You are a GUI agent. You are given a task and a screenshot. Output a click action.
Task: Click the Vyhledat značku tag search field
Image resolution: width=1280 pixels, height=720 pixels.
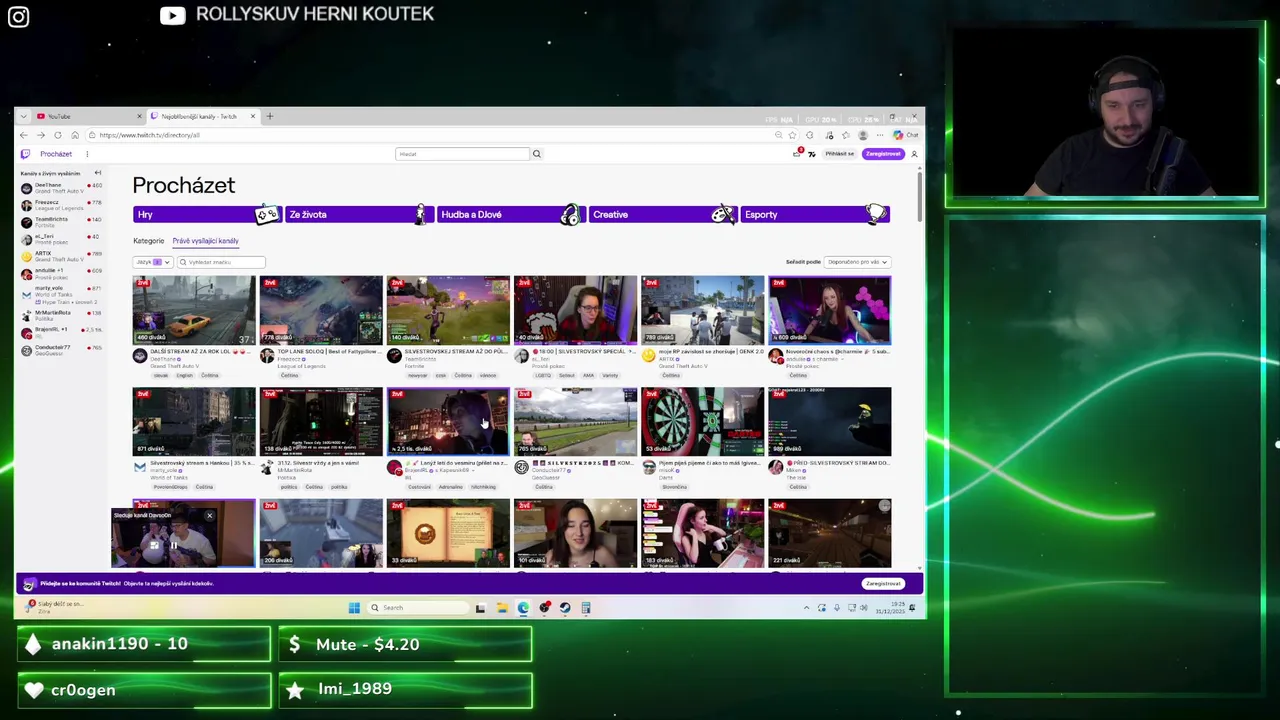pyautogui.click(x=221, y=262)
